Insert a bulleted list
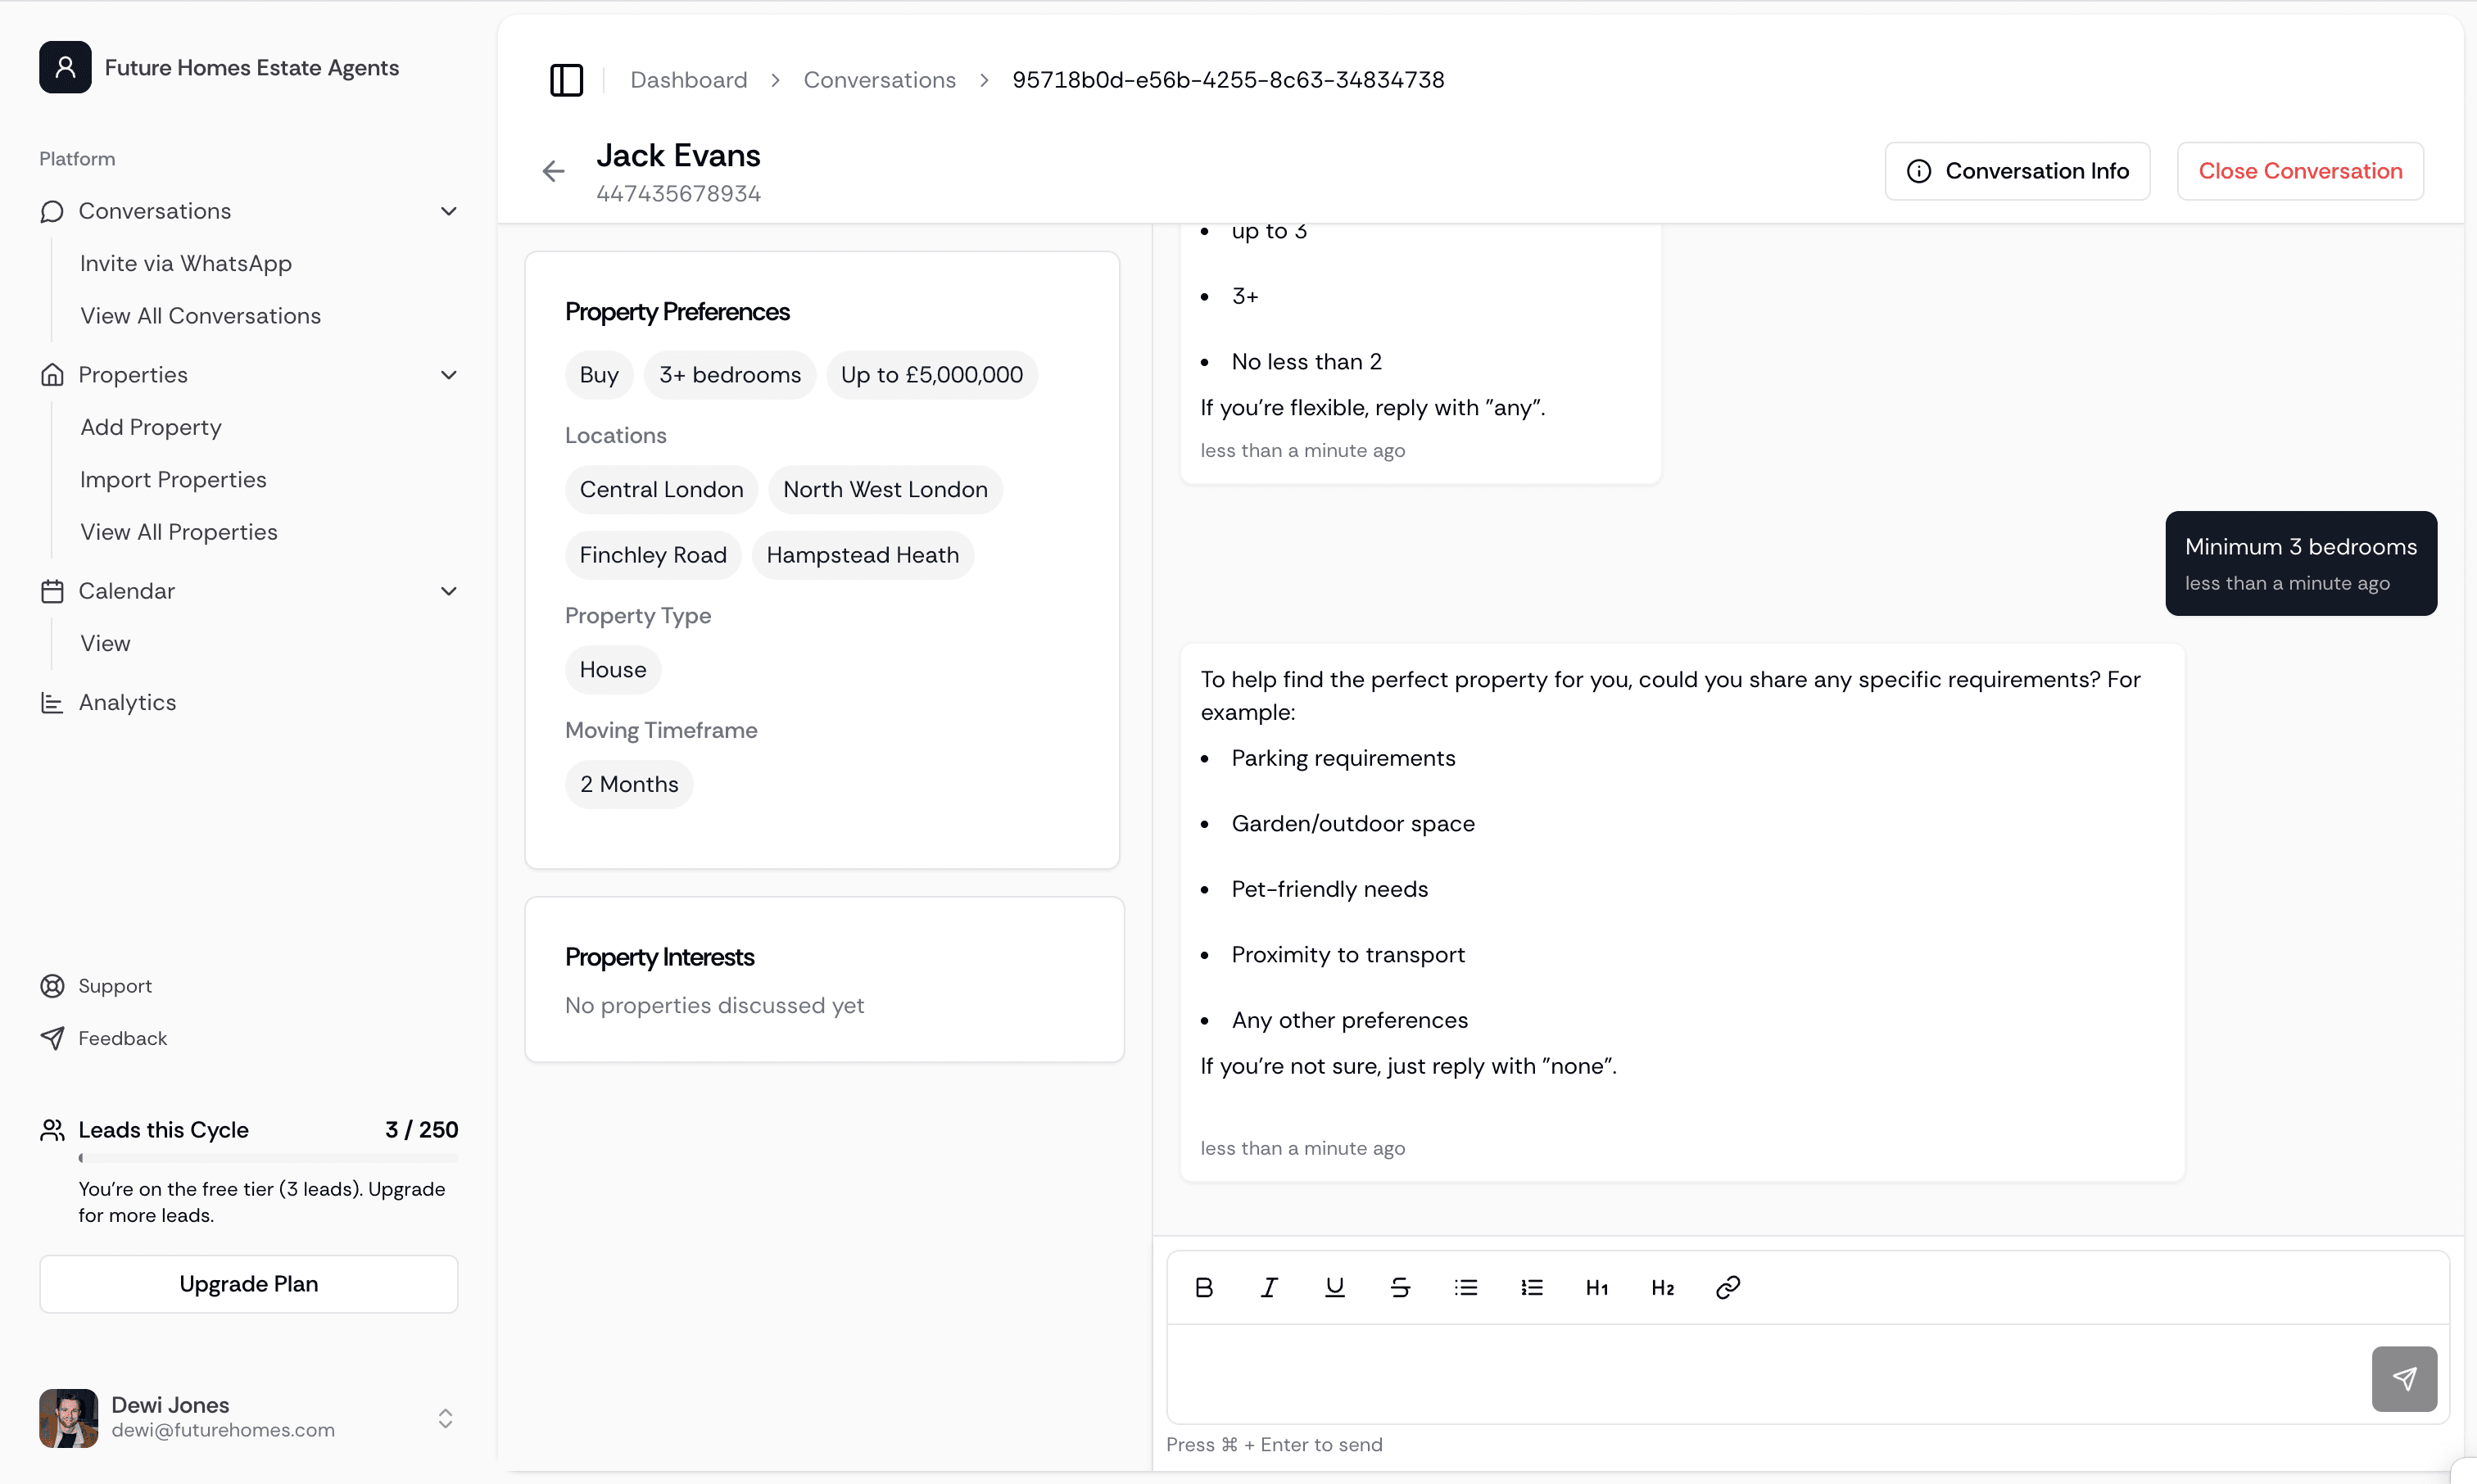This screenshot has width=2477, height=1484. click(1466, 1288)
